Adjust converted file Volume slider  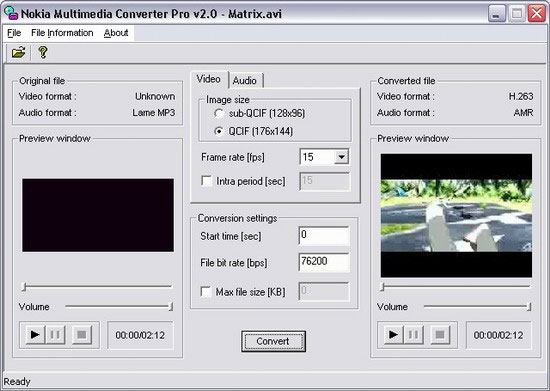coord(477,306)
